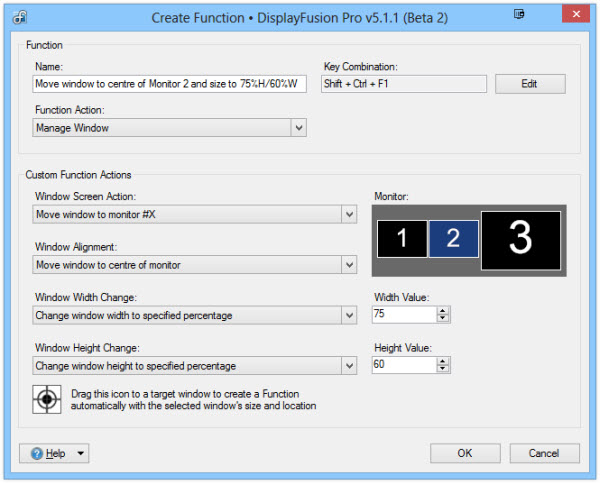The height and width of the screenshot is (483, 600).
Task: Decrease Width Value with down arrow
Action: click(443, 318)
